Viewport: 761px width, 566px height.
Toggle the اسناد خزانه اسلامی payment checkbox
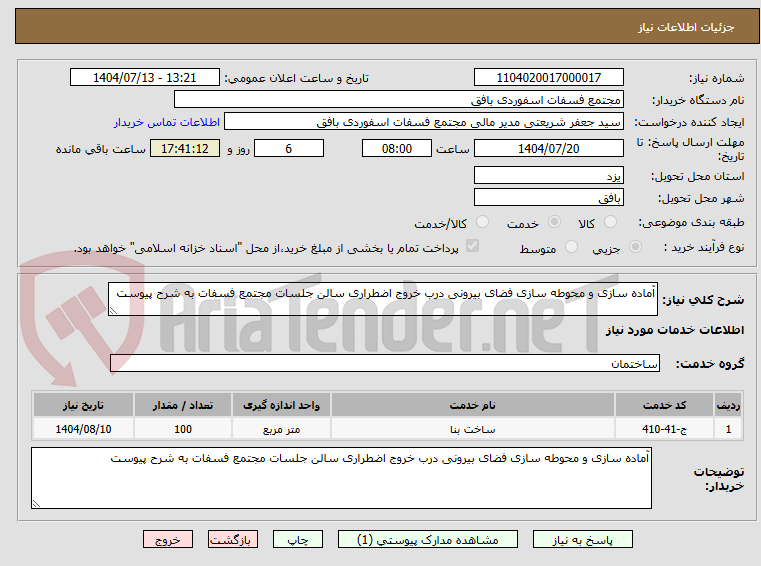coord(472,246)
